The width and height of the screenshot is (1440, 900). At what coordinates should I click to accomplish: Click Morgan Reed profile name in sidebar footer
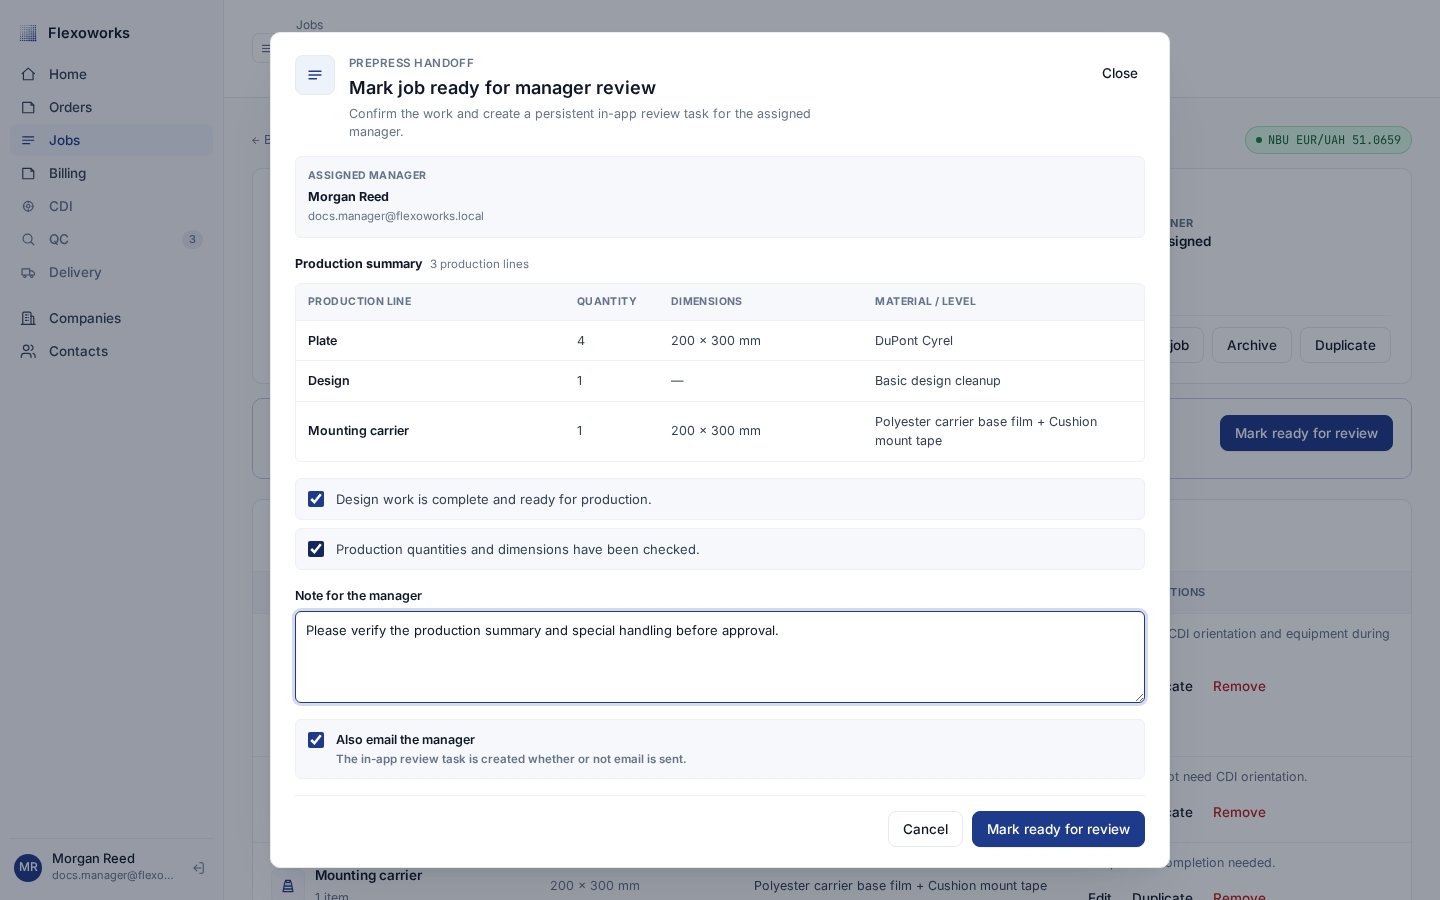click(x=93, y=859)
